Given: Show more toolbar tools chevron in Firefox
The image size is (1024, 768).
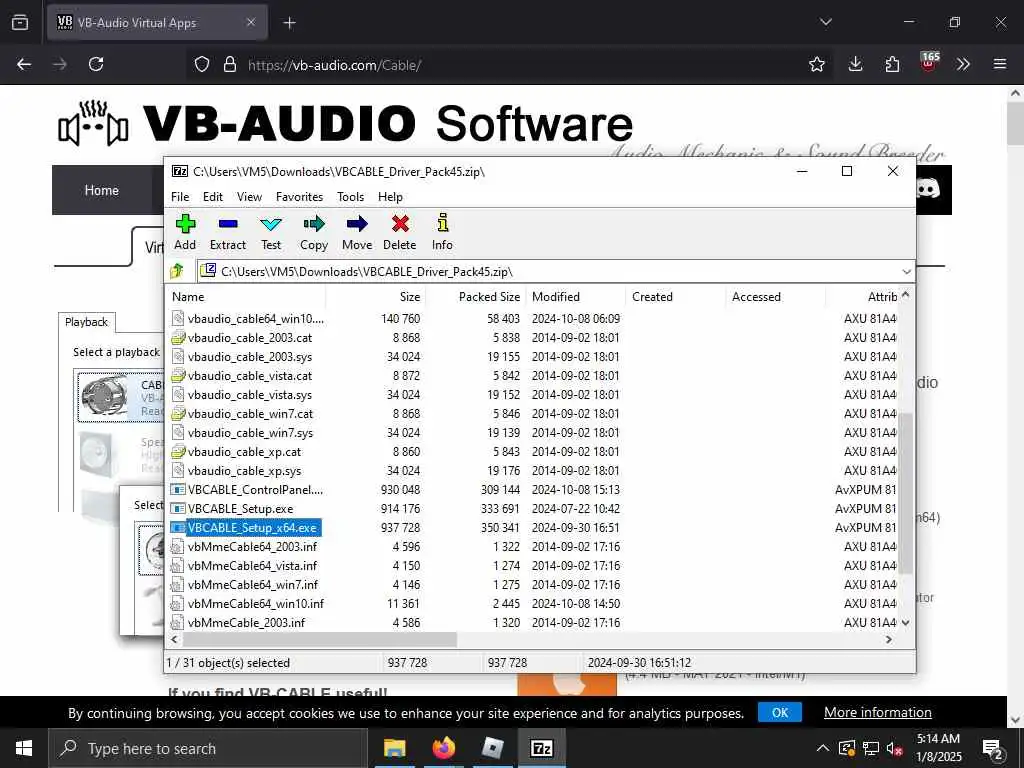Looking at the screenshot, I should tap(963, 64).
